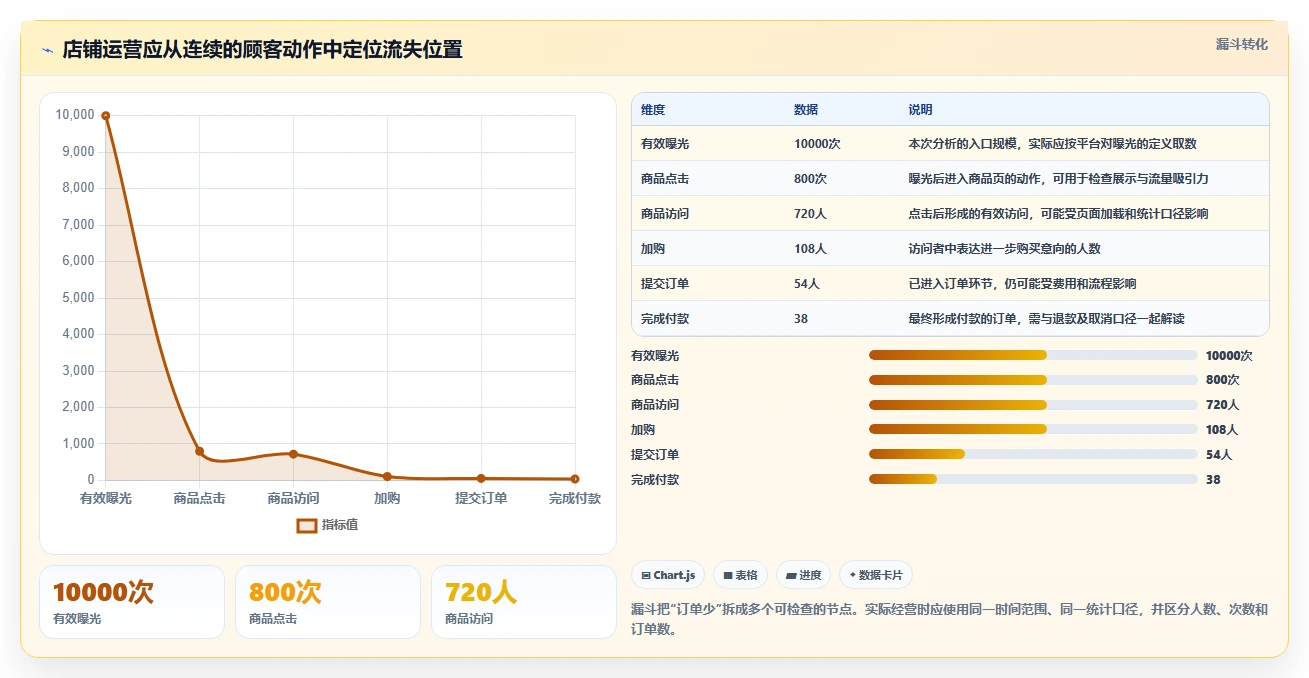The image size is (1309, 678).
Task: Click the 商品访问 cell in the table
Action: tap(665, 214)
